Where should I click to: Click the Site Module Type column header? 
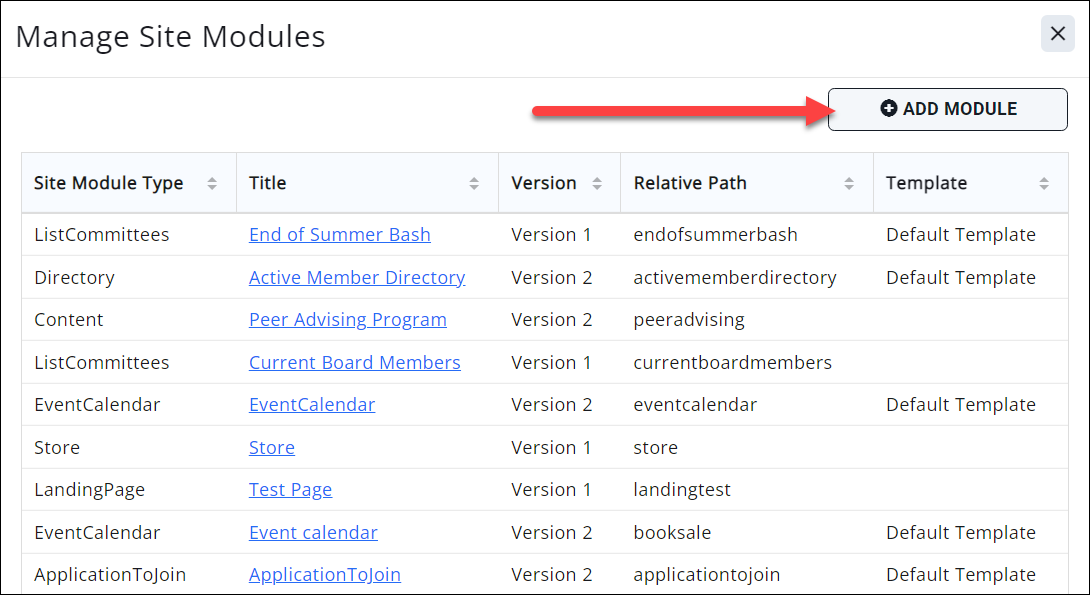[x=108, y=183]
